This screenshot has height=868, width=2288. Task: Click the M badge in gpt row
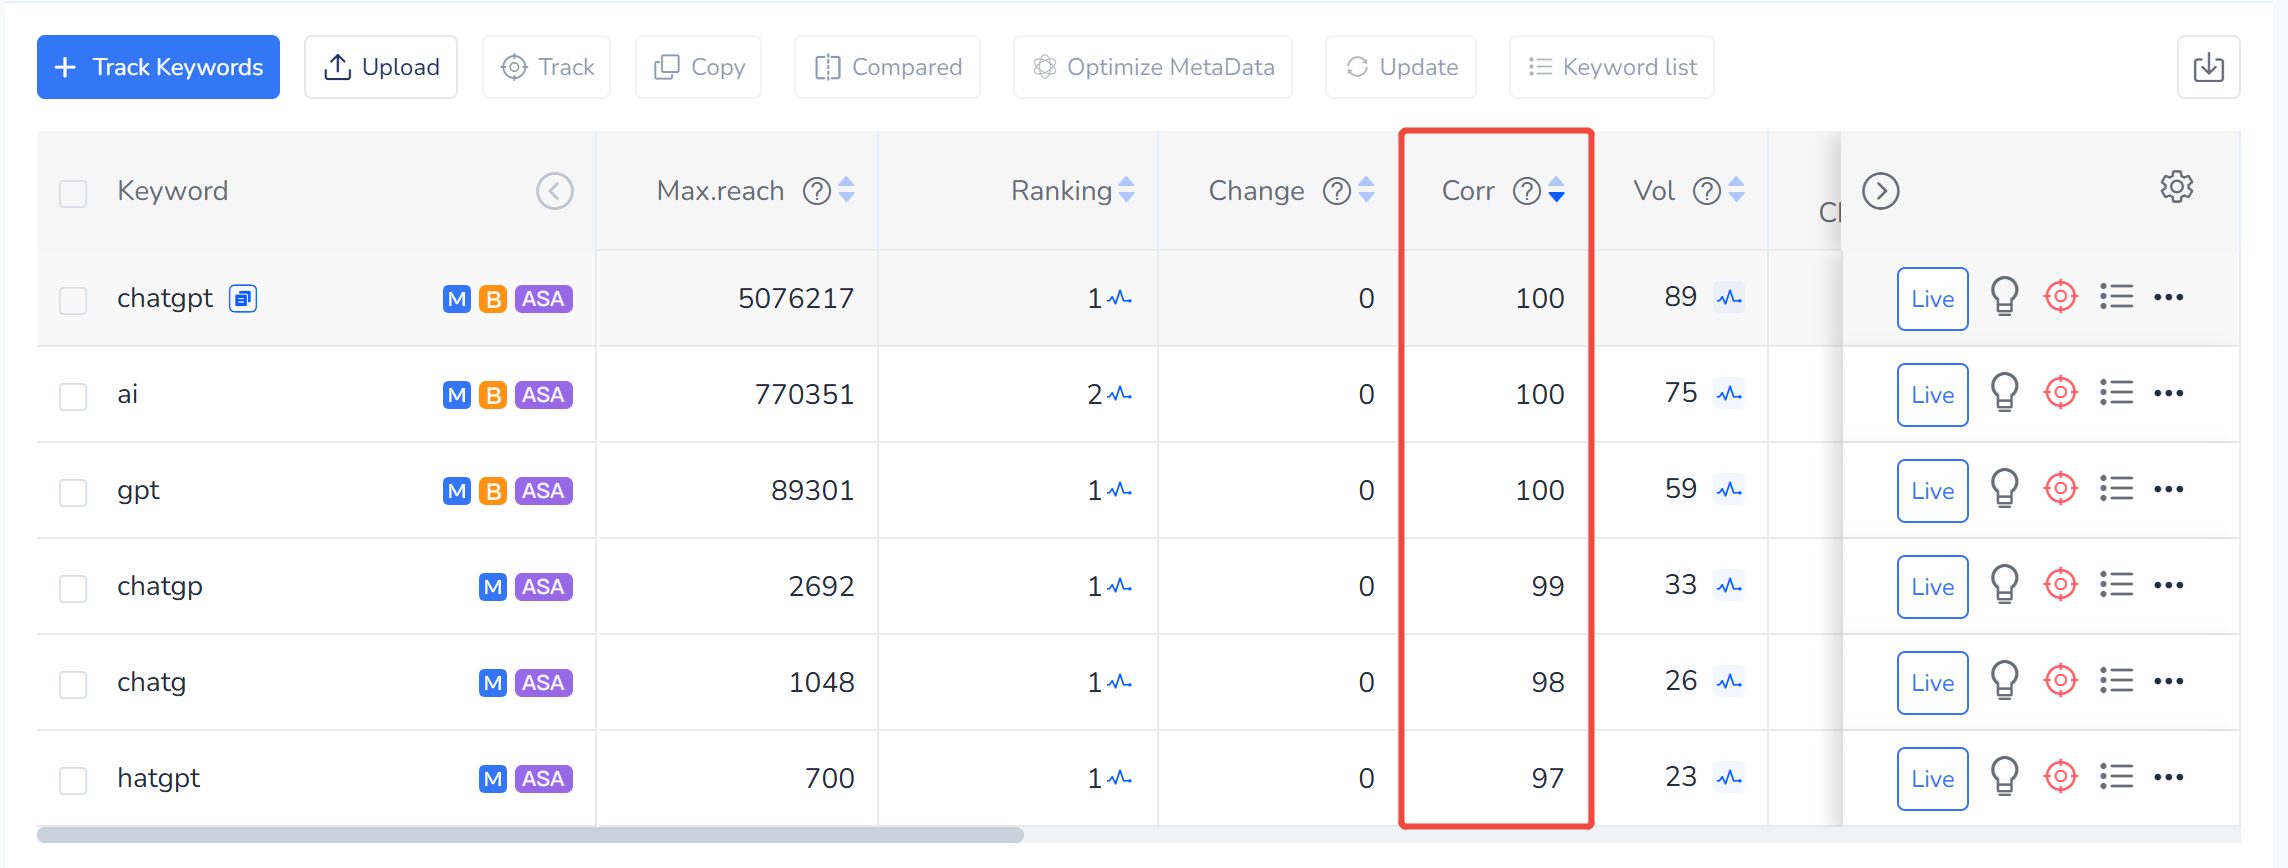click(x=457, y=491)
